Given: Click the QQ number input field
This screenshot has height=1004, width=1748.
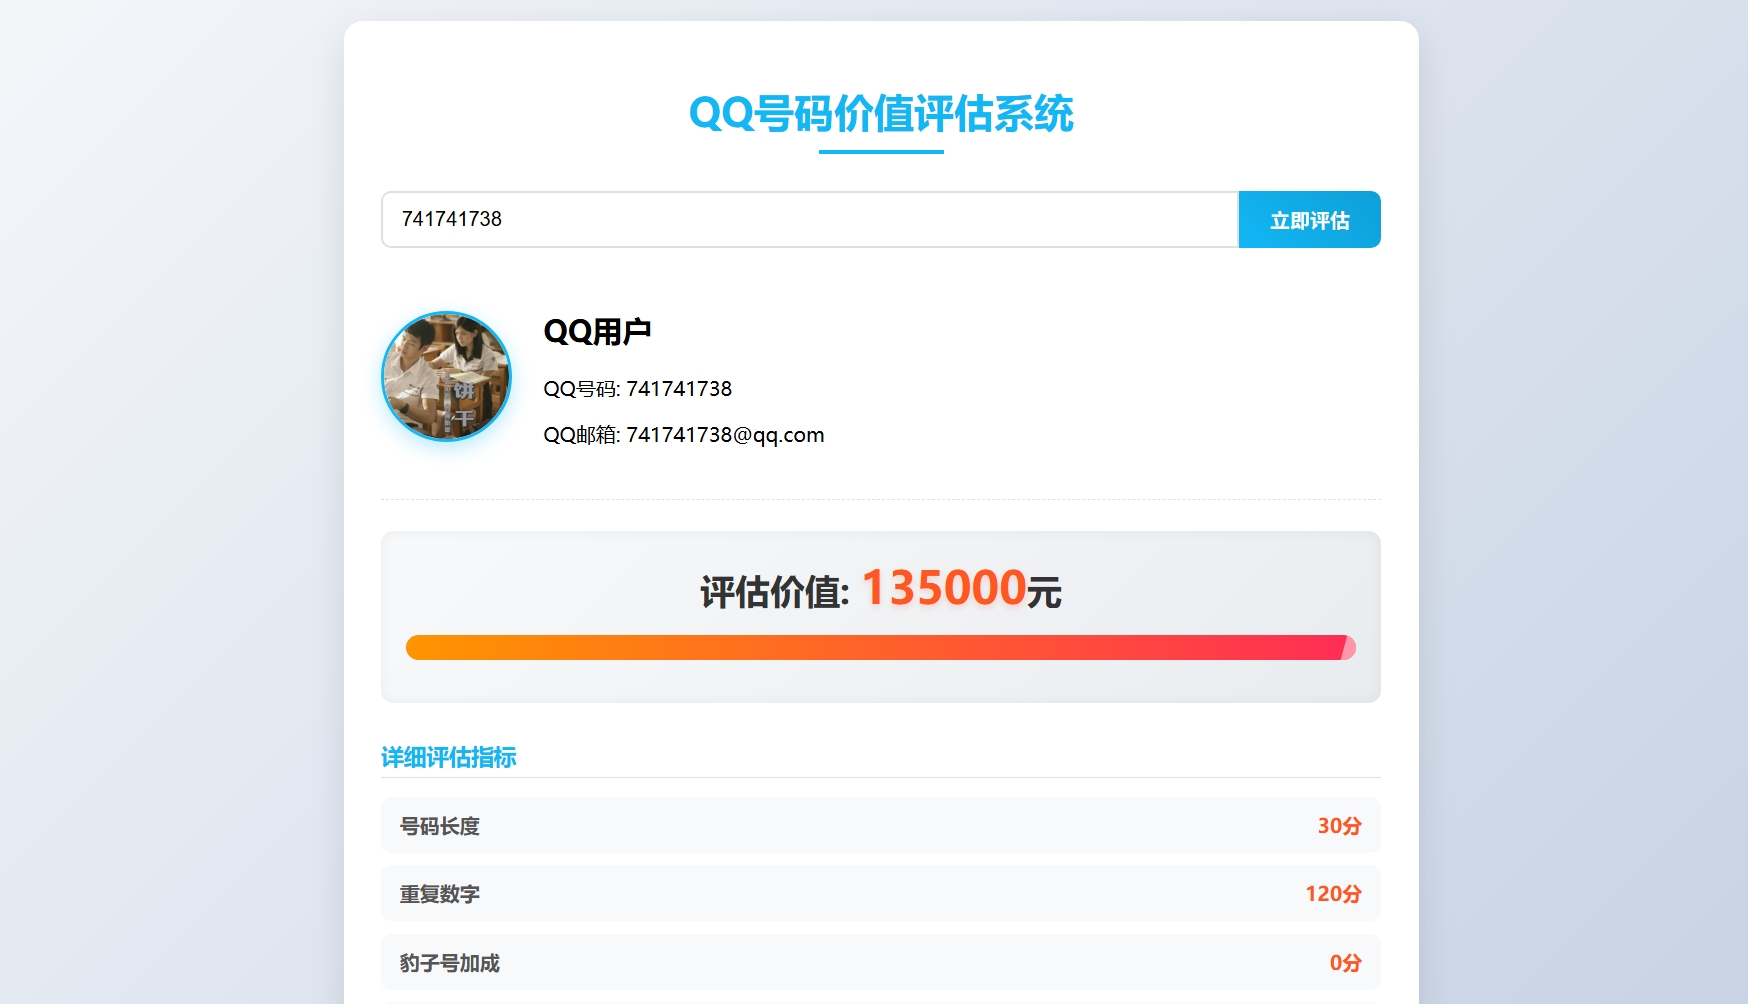Looking at the screenshot, I should pyautogui.click(x=810, y=219).
